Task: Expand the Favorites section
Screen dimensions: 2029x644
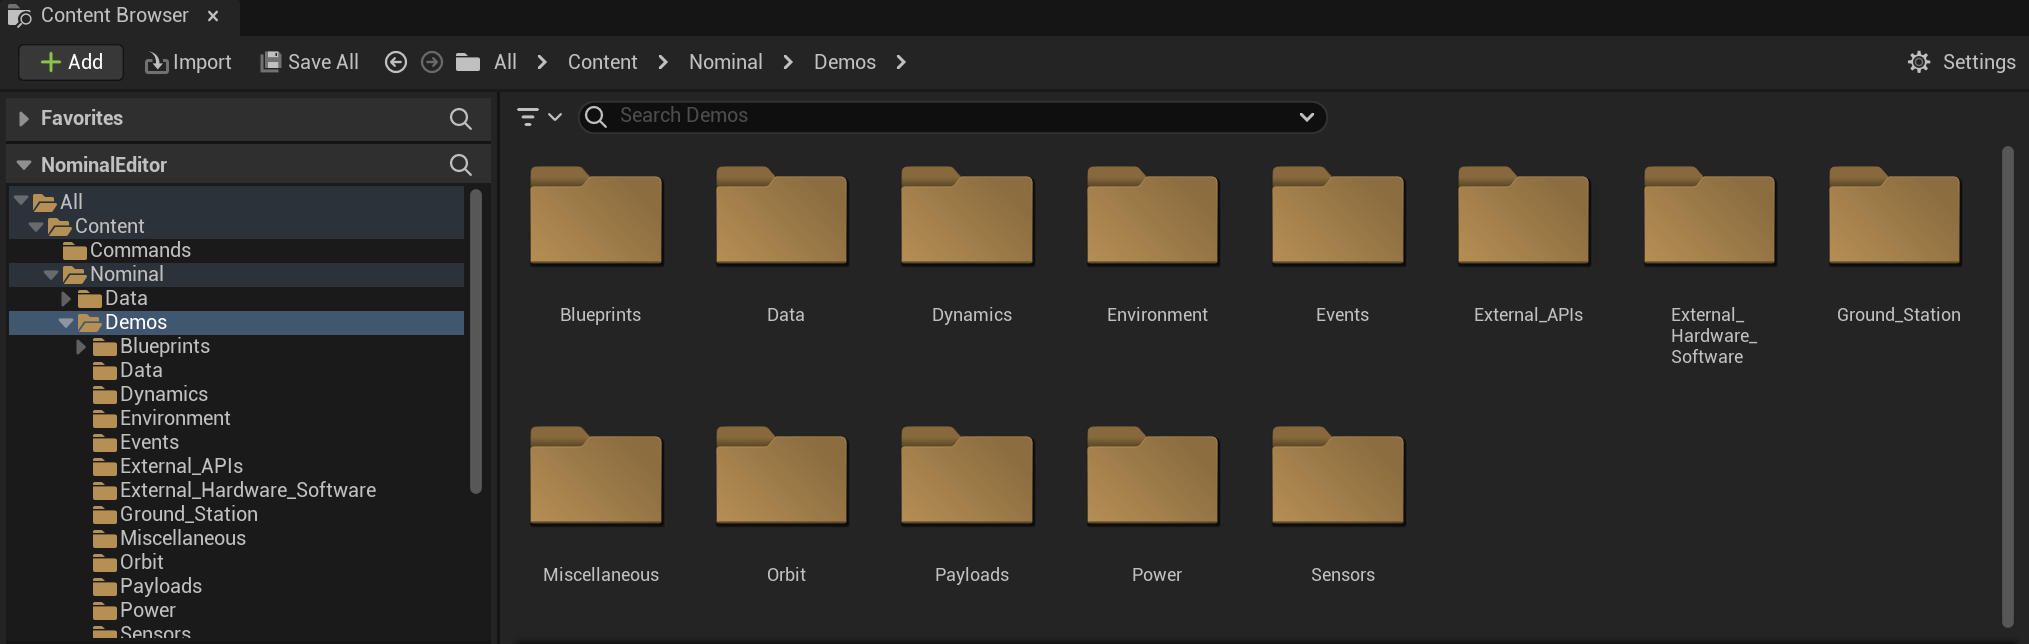Action: pyautogui.click(x=24, y=119)
